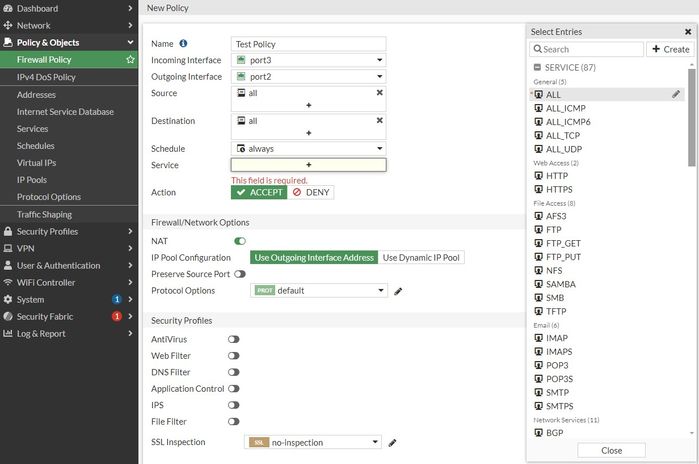Favorite Firewall Policy with the star icon
The image size is (699, 464).
tap(130, 59)
